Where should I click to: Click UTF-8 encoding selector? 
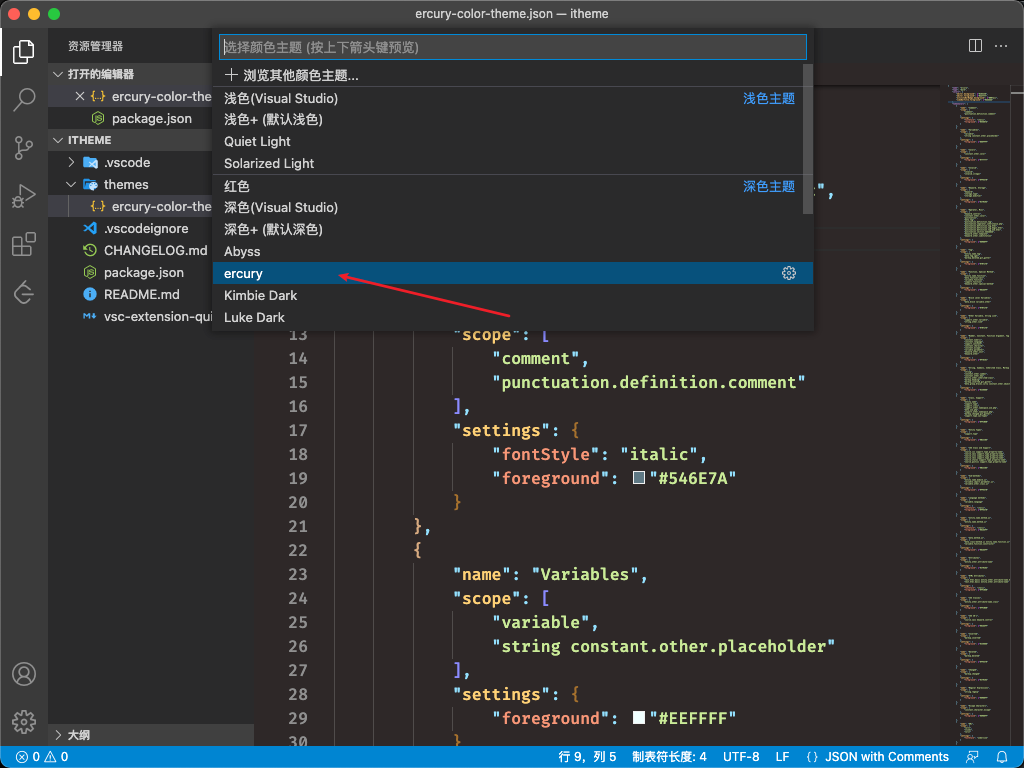click(x=741, y=757)
